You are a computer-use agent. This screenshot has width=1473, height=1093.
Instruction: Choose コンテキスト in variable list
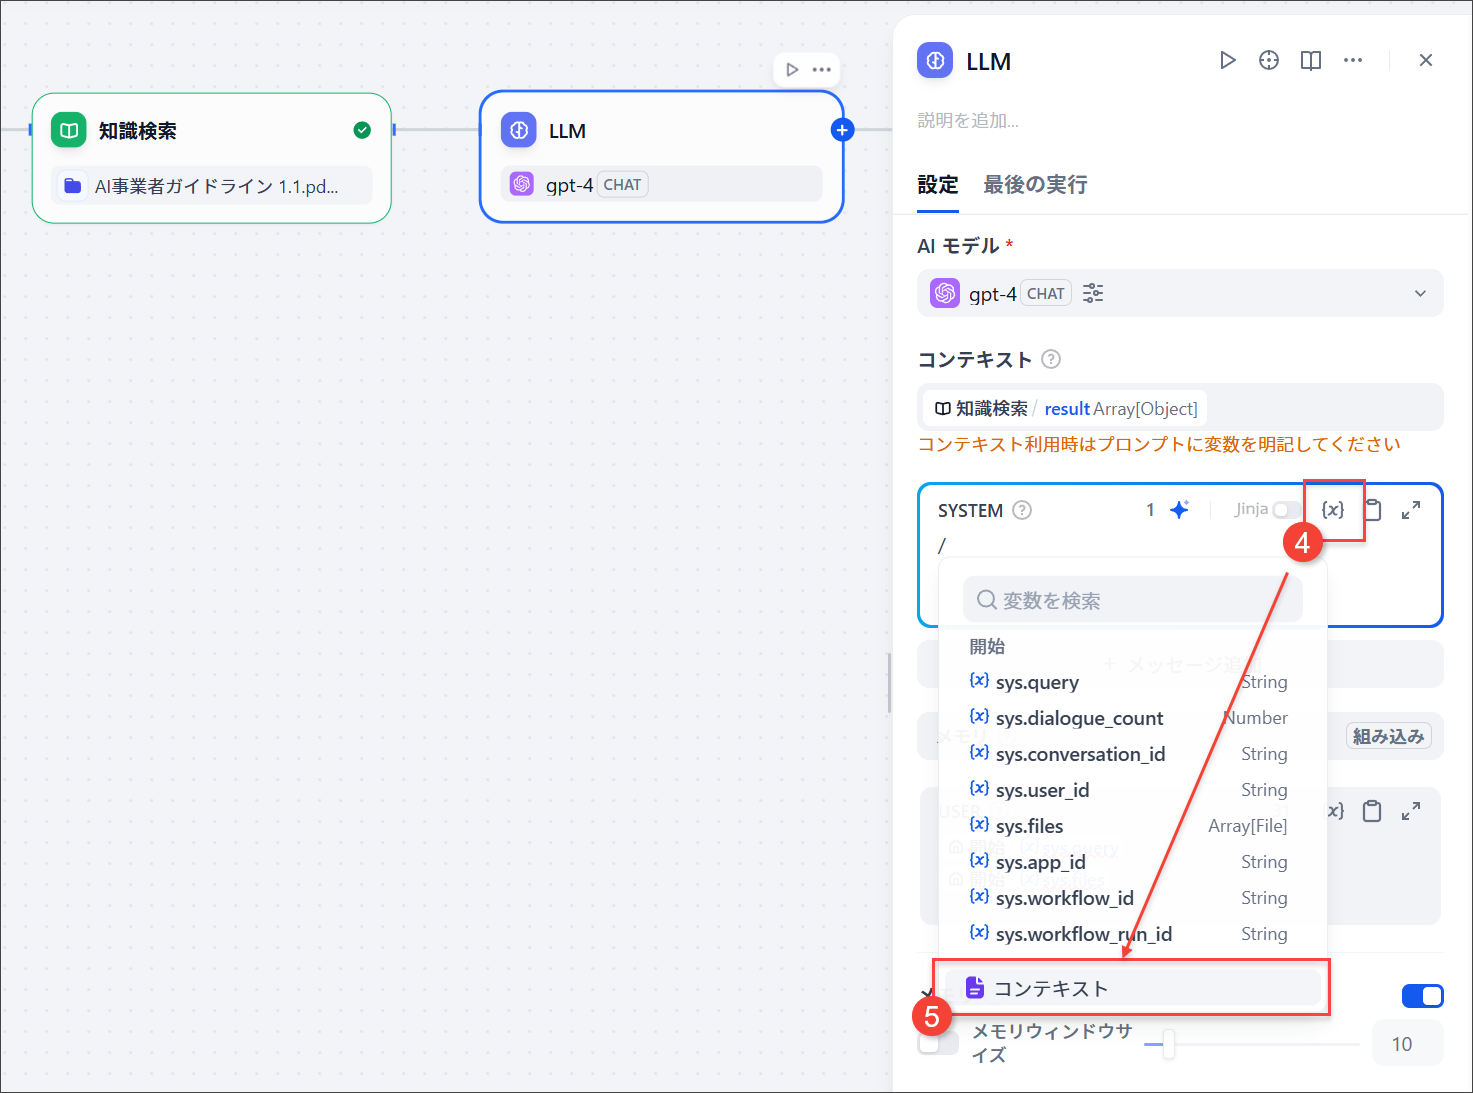point(1132,988)
